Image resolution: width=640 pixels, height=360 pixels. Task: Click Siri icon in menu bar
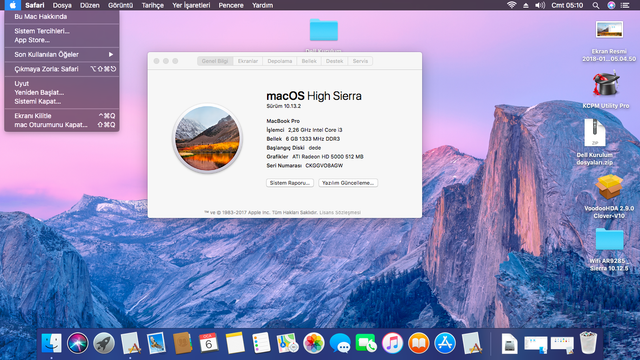click(x=611, y=5)
